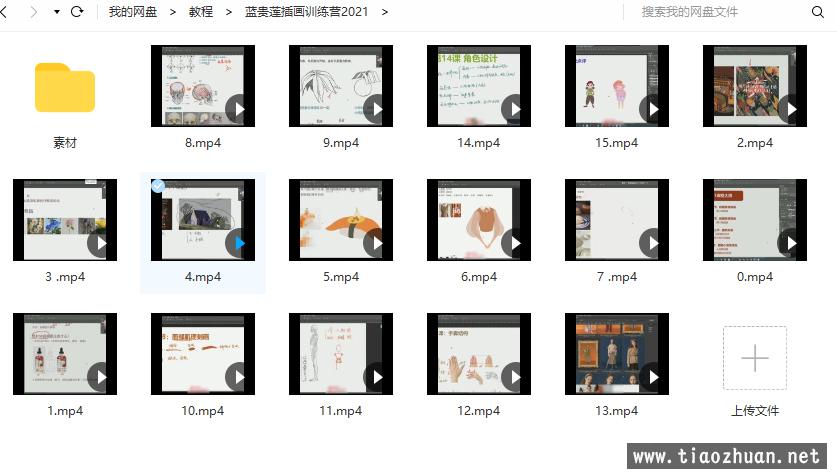Viewport: 837px width, 476px height.
Task: Uncheck the selection checkbox on 4.mp4
Action: coord(158,186)
